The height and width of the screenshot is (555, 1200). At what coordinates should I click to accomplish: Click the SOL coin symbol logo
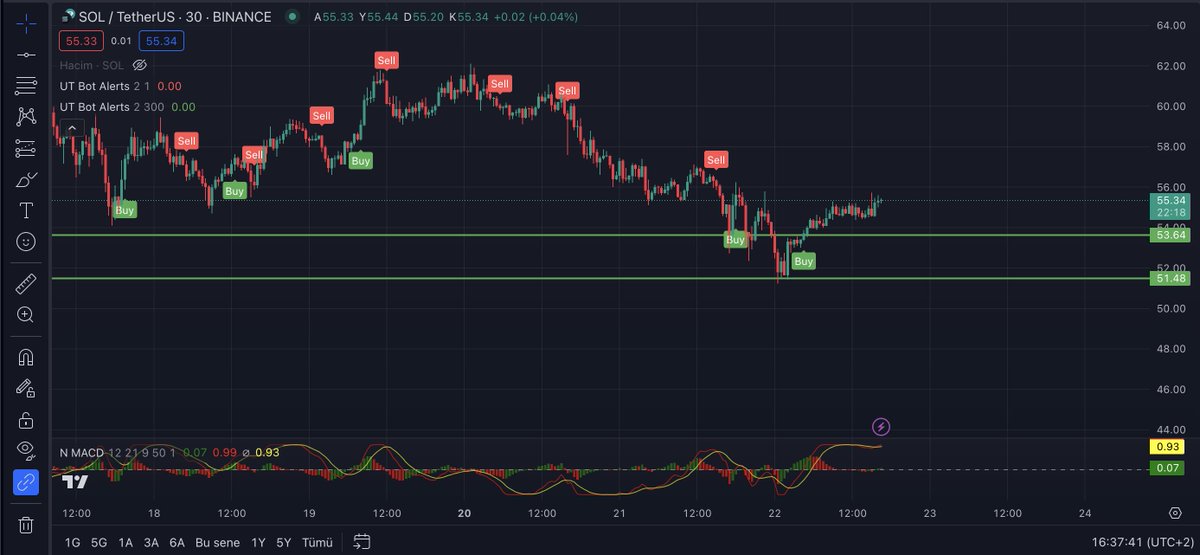pyautogui.click(x=67, y=17)
